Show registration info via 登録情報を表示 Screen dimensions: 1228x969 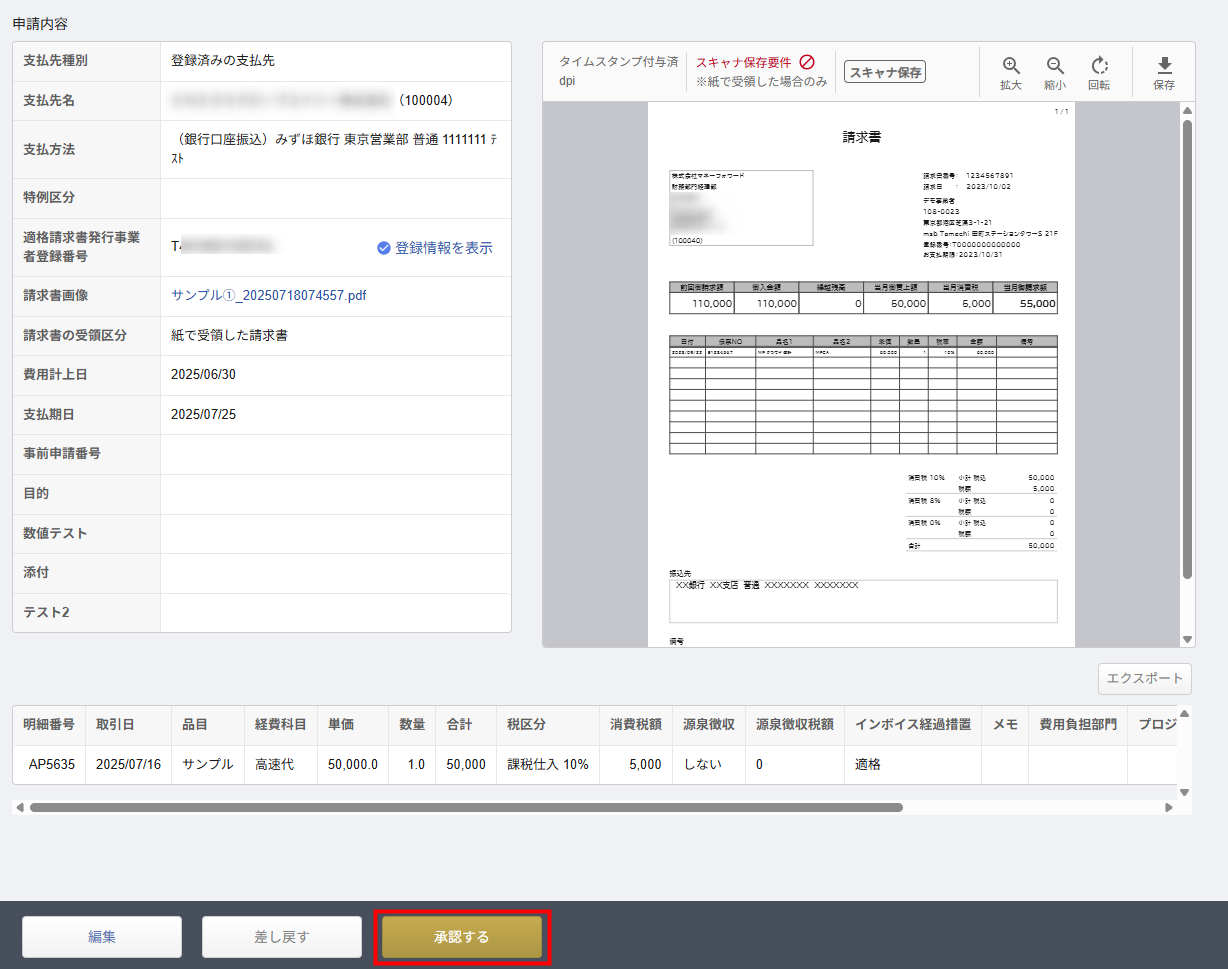[x=443, y=248]
